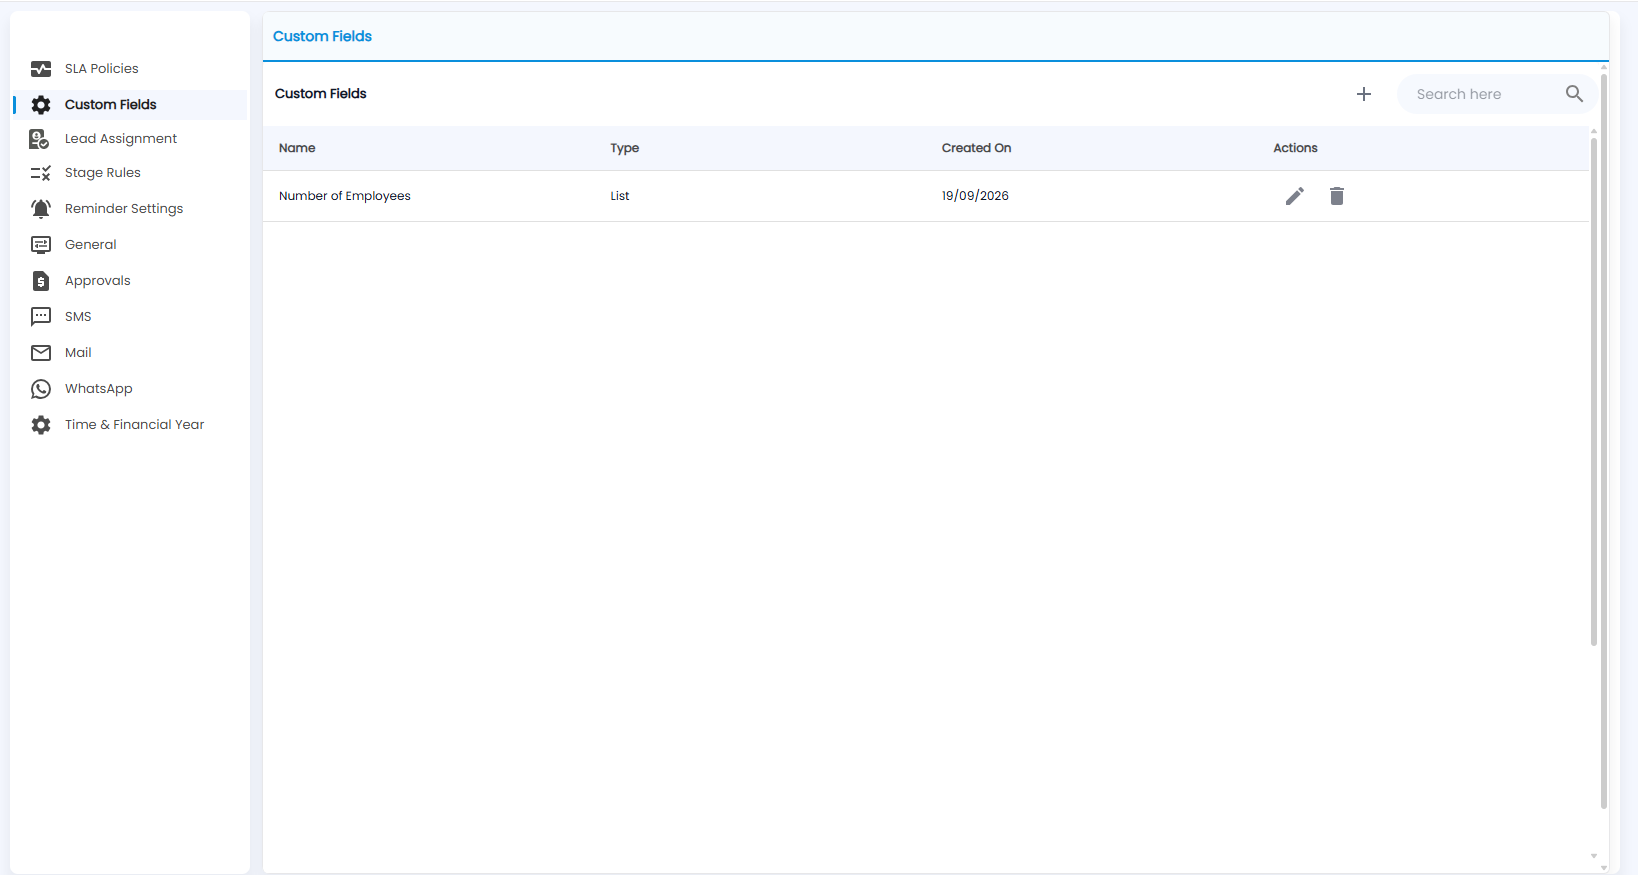Open the General settings label
The height and width of the screenshot is (875, 1638).
click(91, 245)
